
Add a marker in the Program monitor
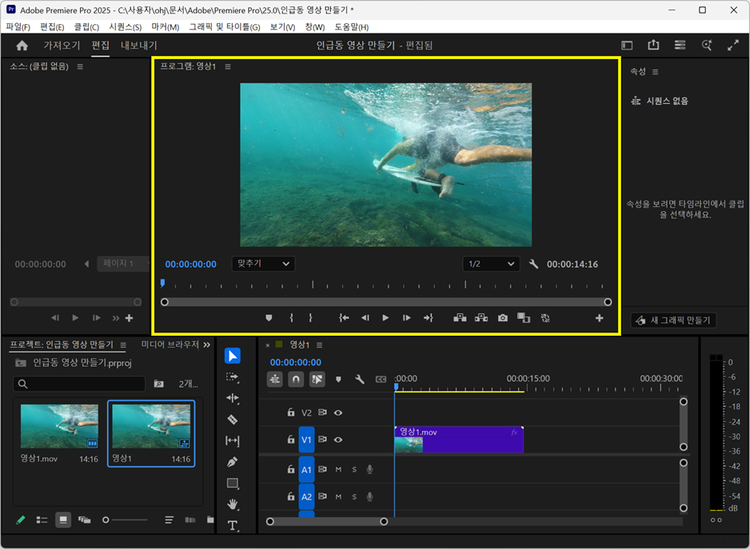click(268, 318)
